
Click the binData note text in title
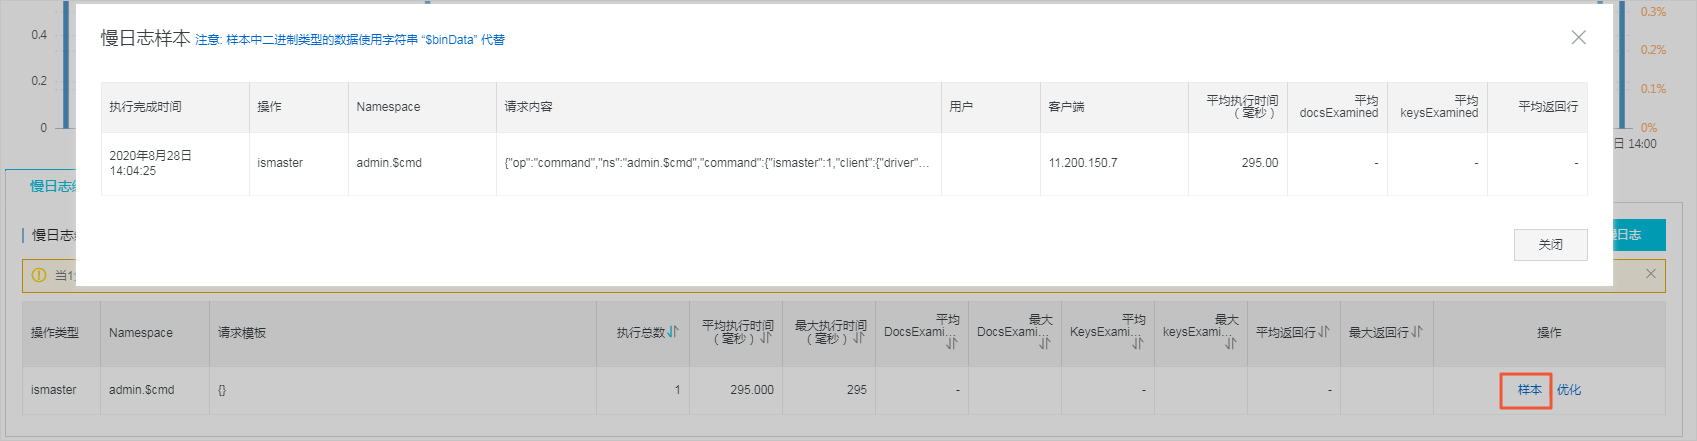pos(350,40)
